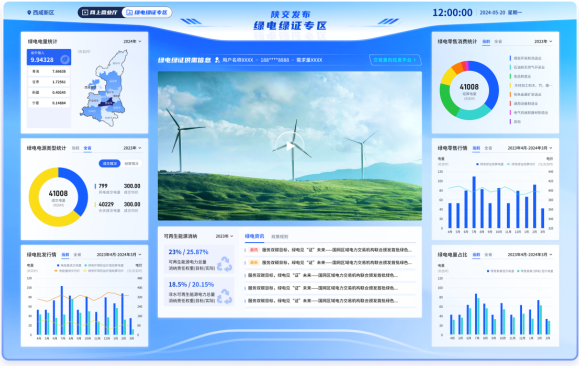Open the 2023年 dropdown in 可再生能源消纳
This screenshot has width=579, height=366.
(x=224, y=236)
